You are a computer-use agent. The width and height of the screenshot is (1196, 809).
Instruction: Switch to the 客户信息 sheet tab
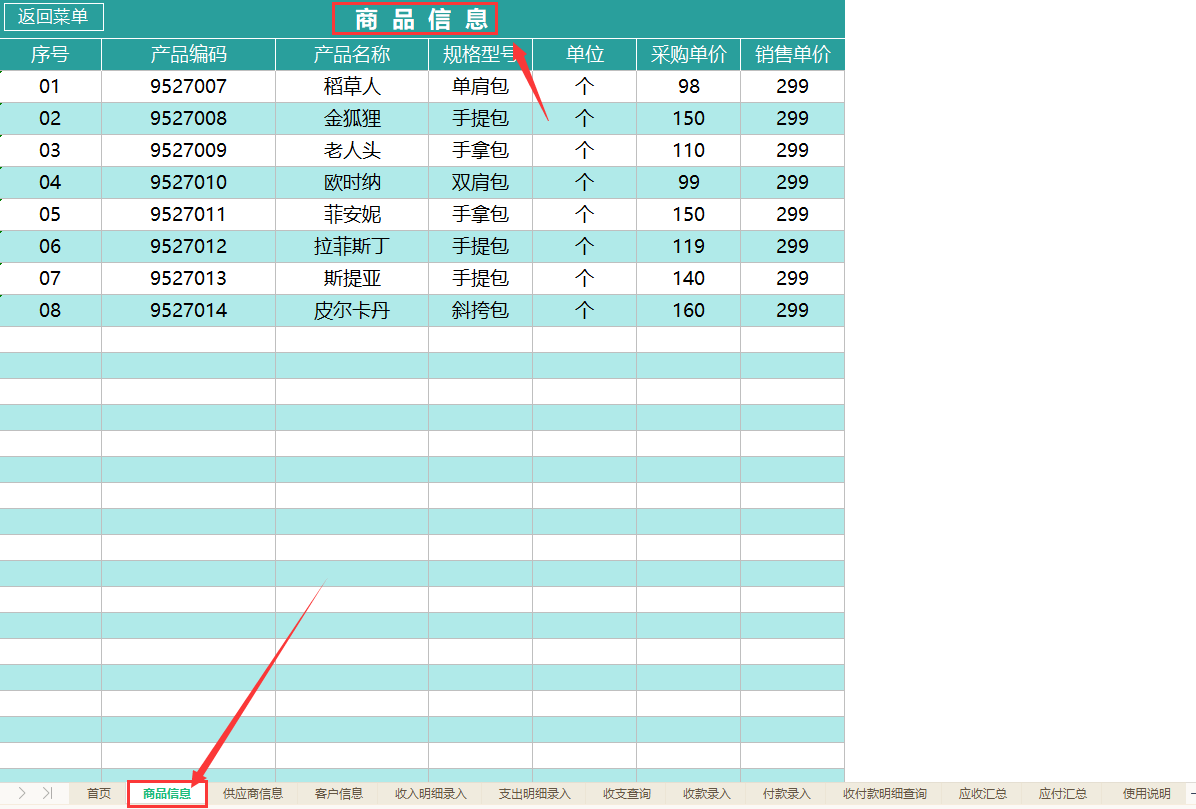click(x=339, y=793)
